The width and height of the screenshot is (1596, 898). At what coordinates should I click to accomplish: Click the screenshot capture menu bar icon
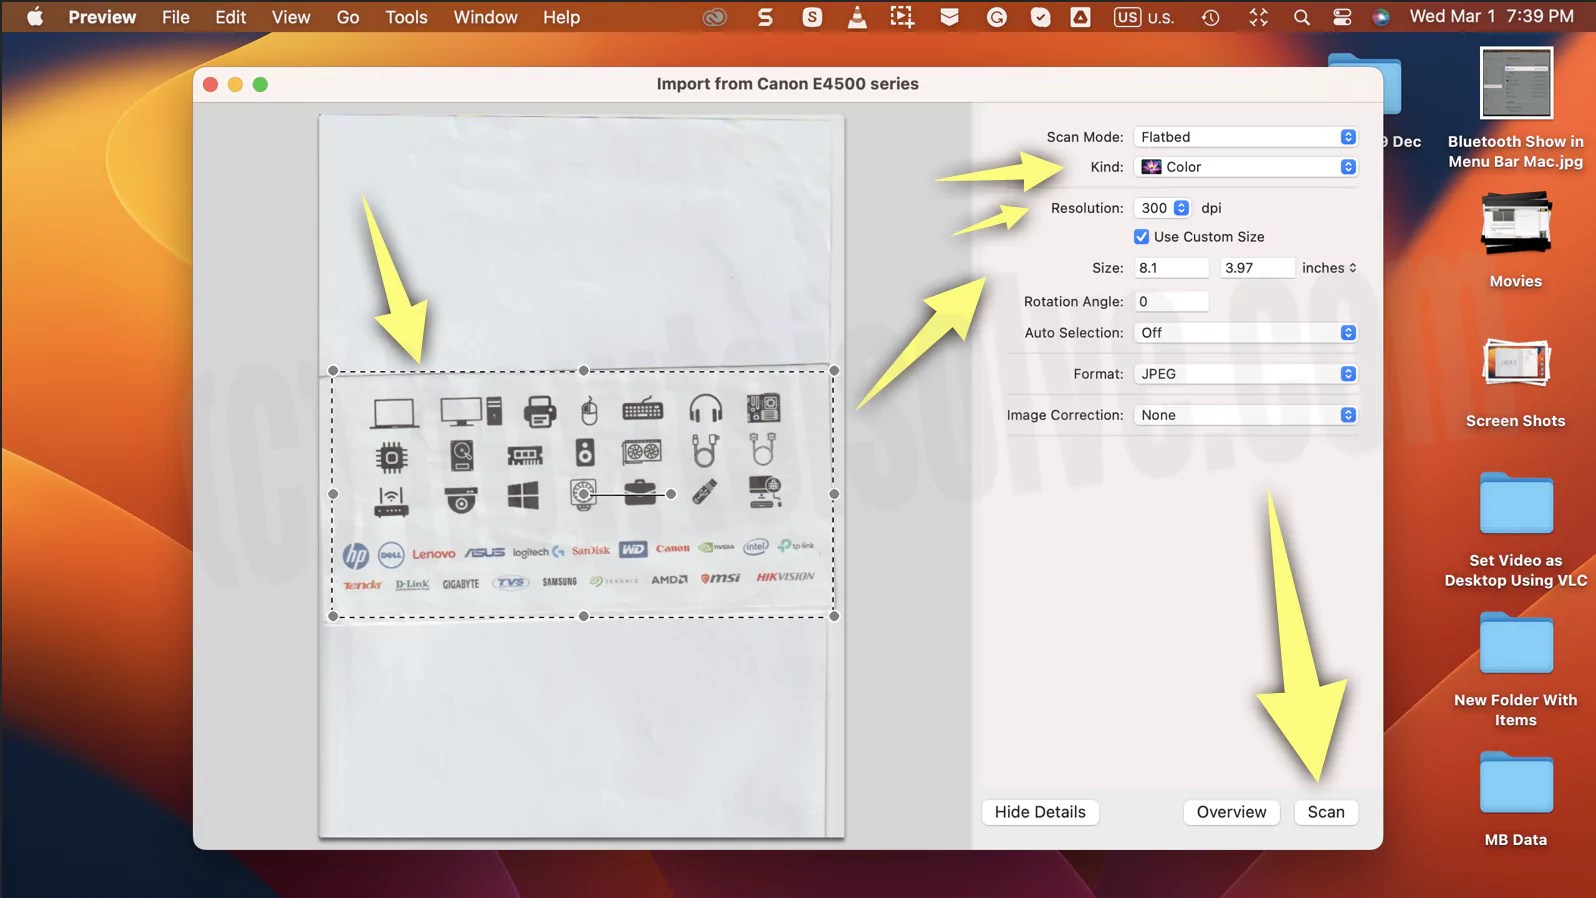[x=902, y=17]
